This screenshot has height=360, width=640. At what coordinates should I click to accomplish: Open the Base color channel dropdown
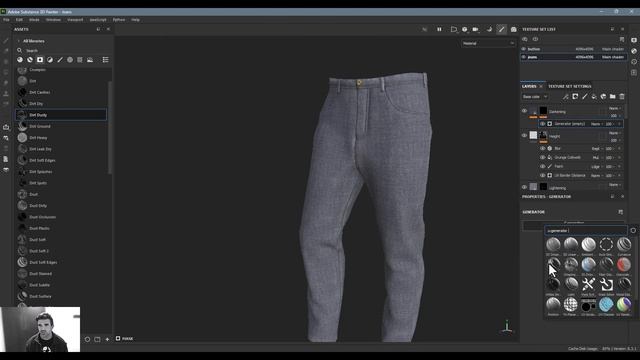[x=534, y=97]
